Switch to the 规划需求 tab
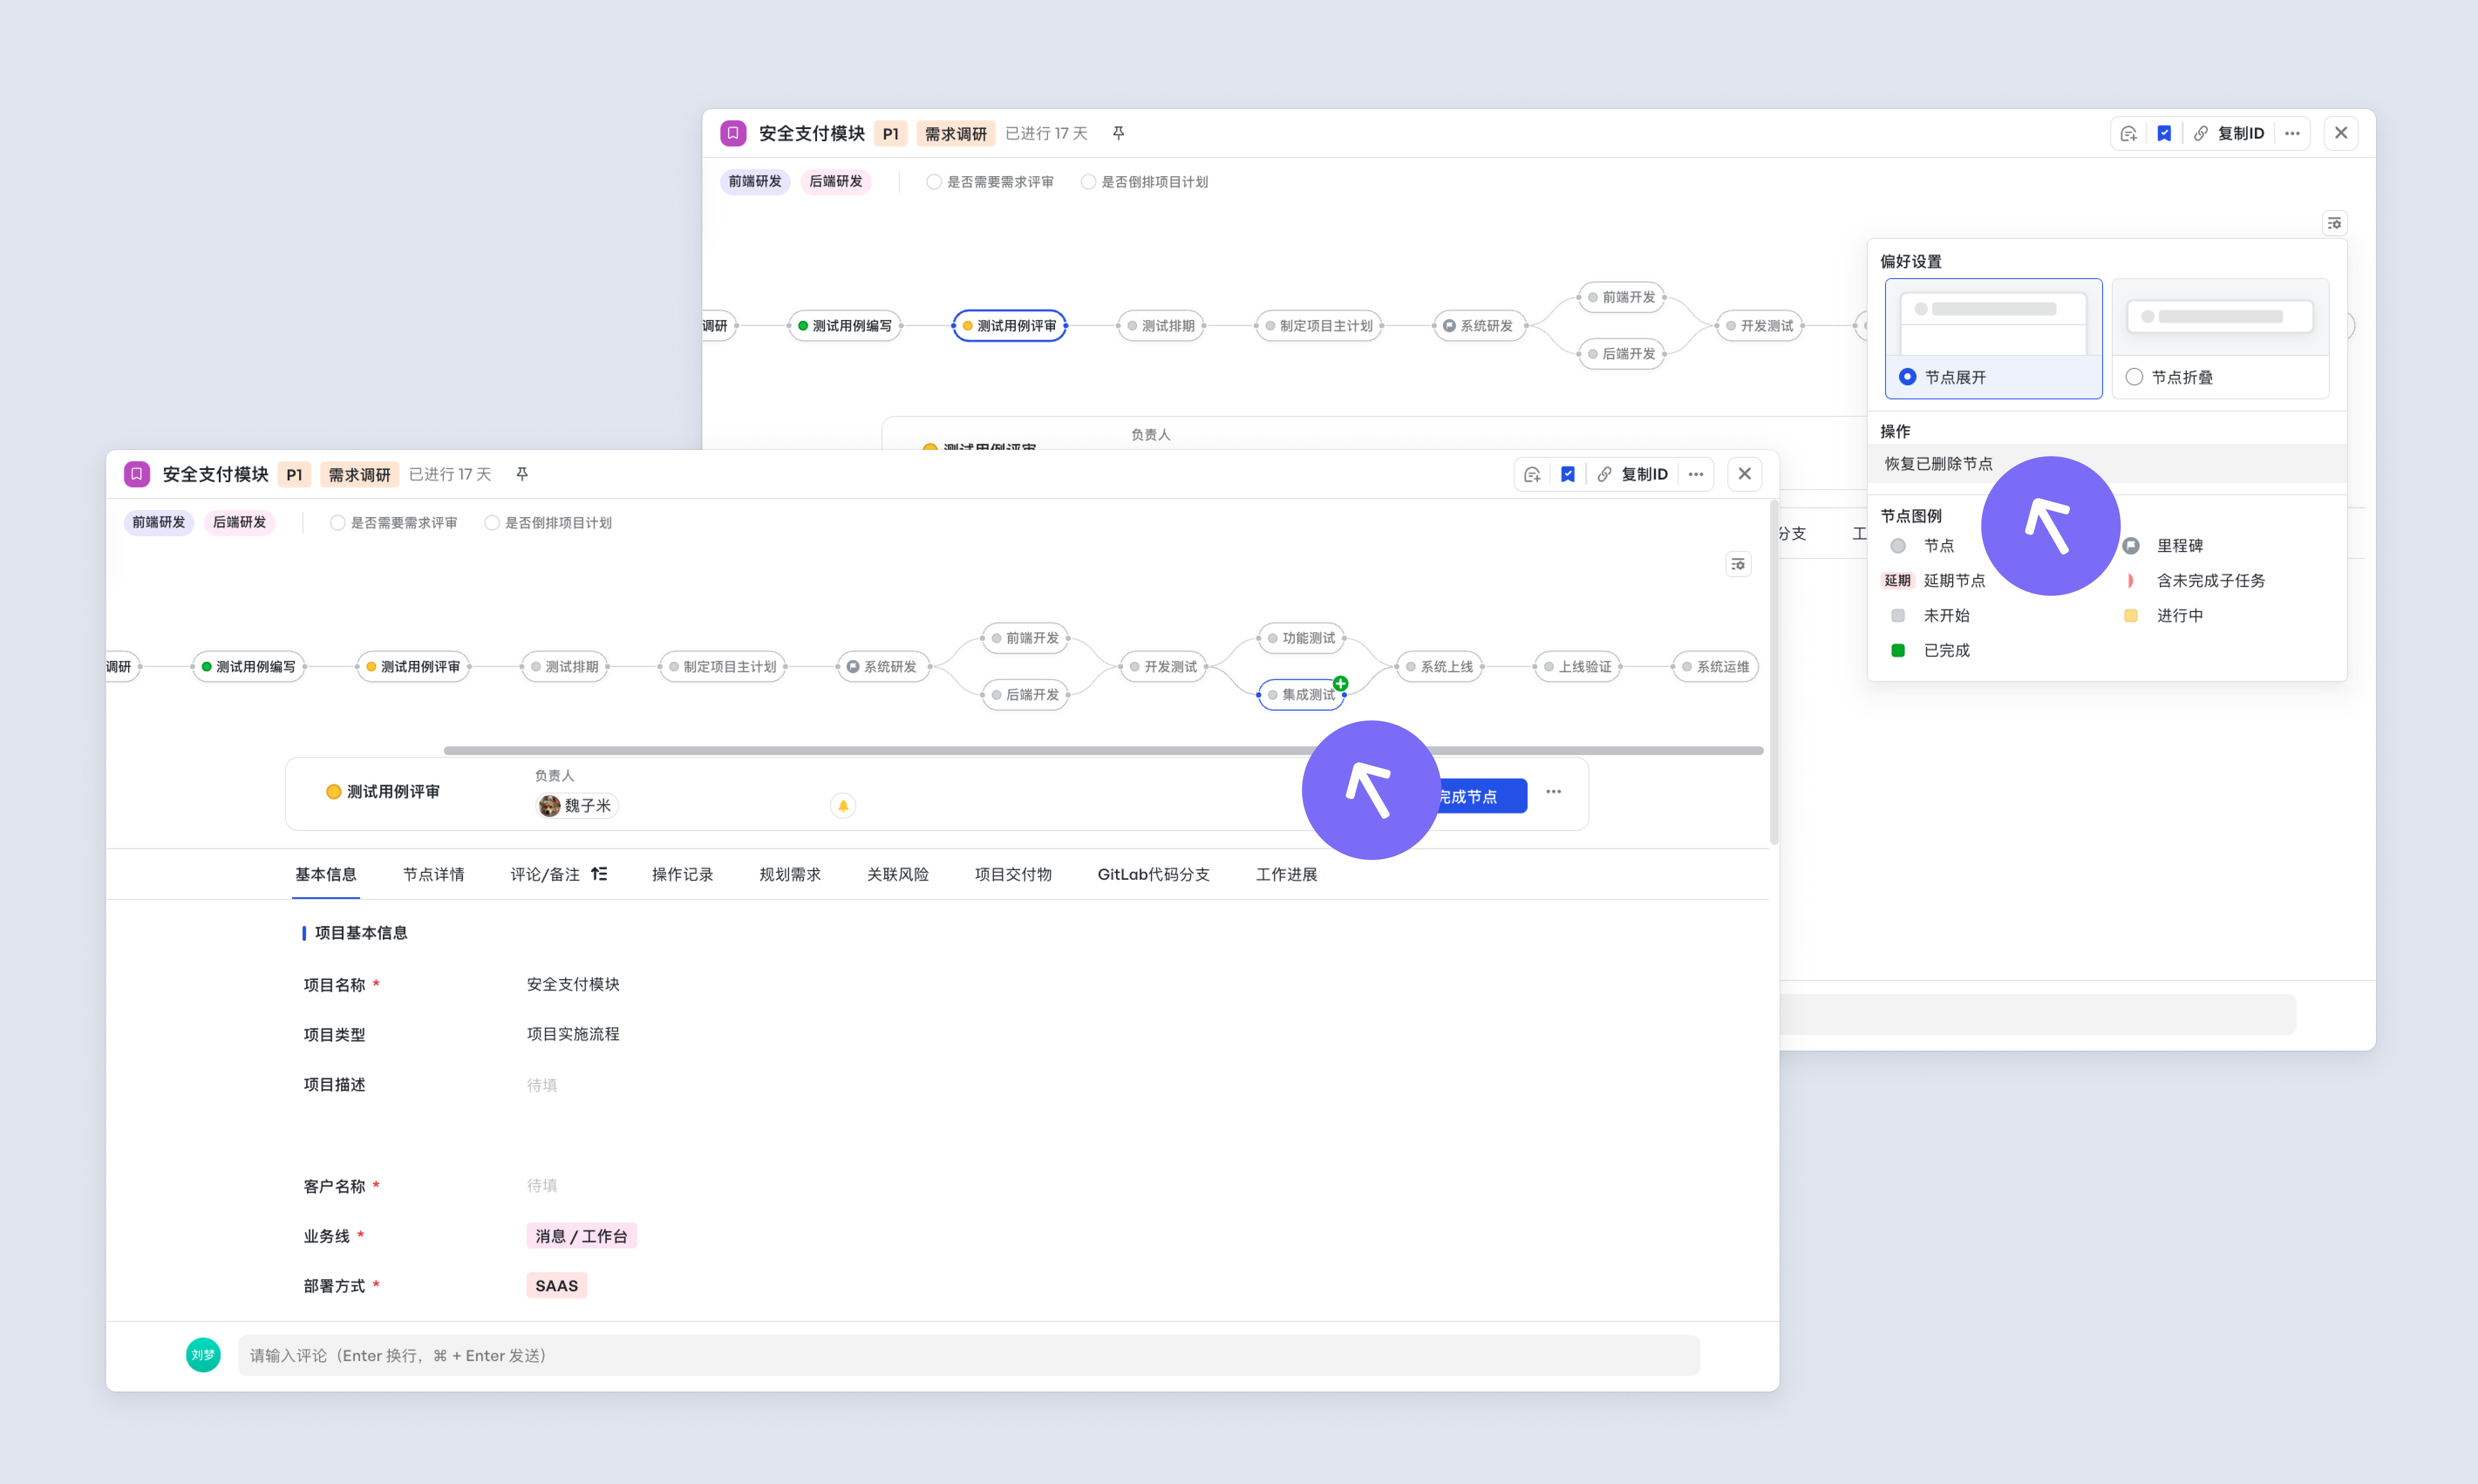This screenshot has height=1484, width=2478. 790,874
